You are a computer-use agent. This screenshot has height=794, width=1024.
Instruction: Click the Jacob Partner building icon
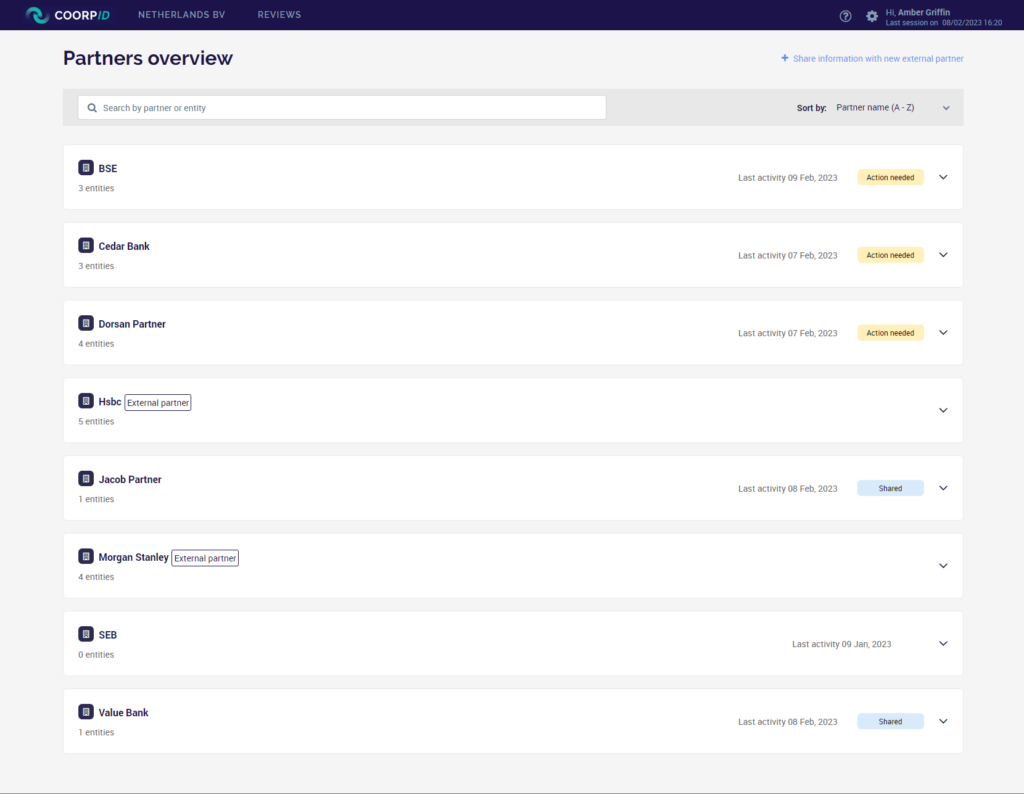(86, 479)
